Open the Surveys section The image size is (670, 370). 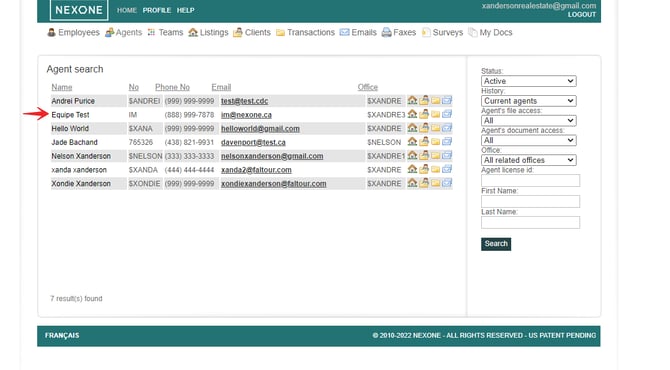click(x=442, y=32)
